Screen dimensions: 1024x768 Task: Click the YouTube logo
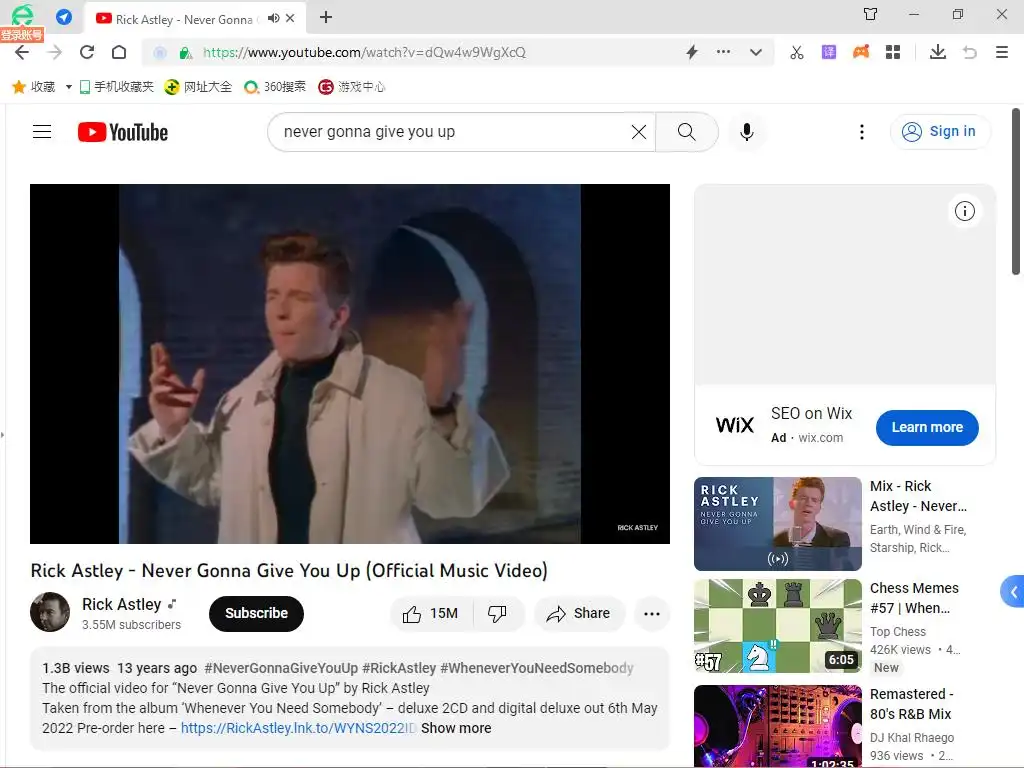coord(123,132)
